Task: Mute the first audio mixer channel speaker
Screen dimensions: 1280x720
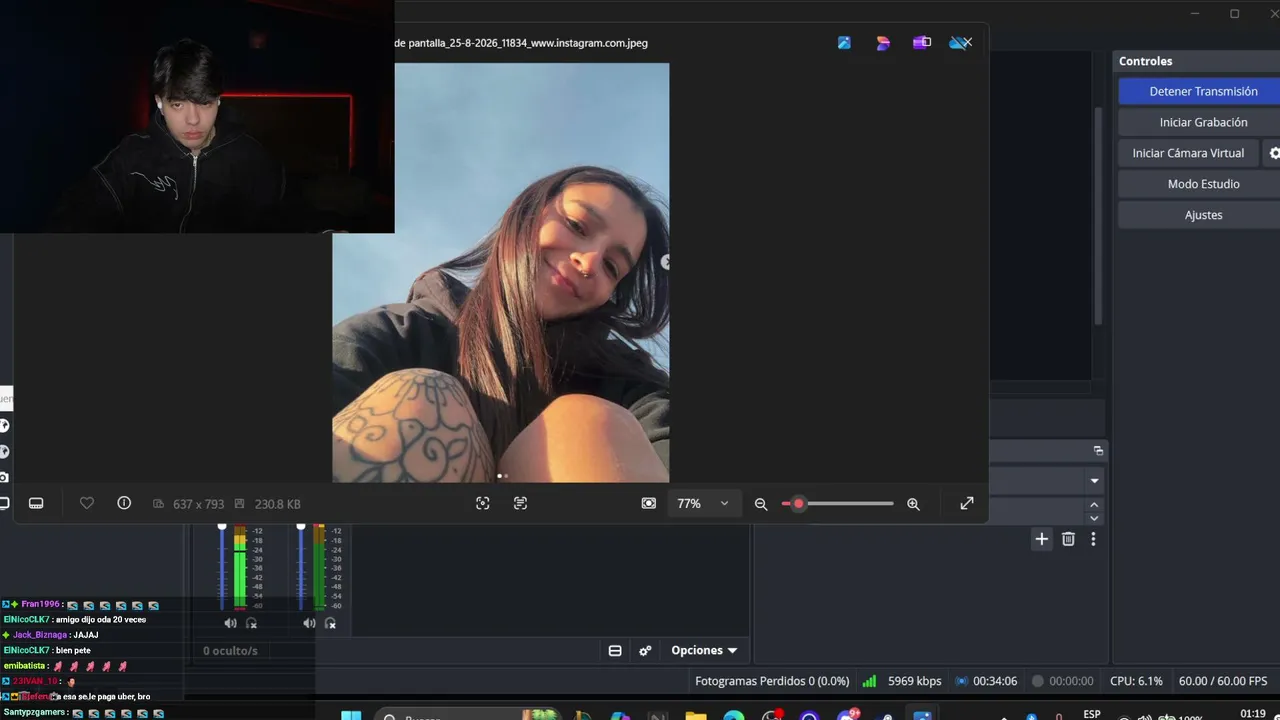Action: [x=230, y=623]
